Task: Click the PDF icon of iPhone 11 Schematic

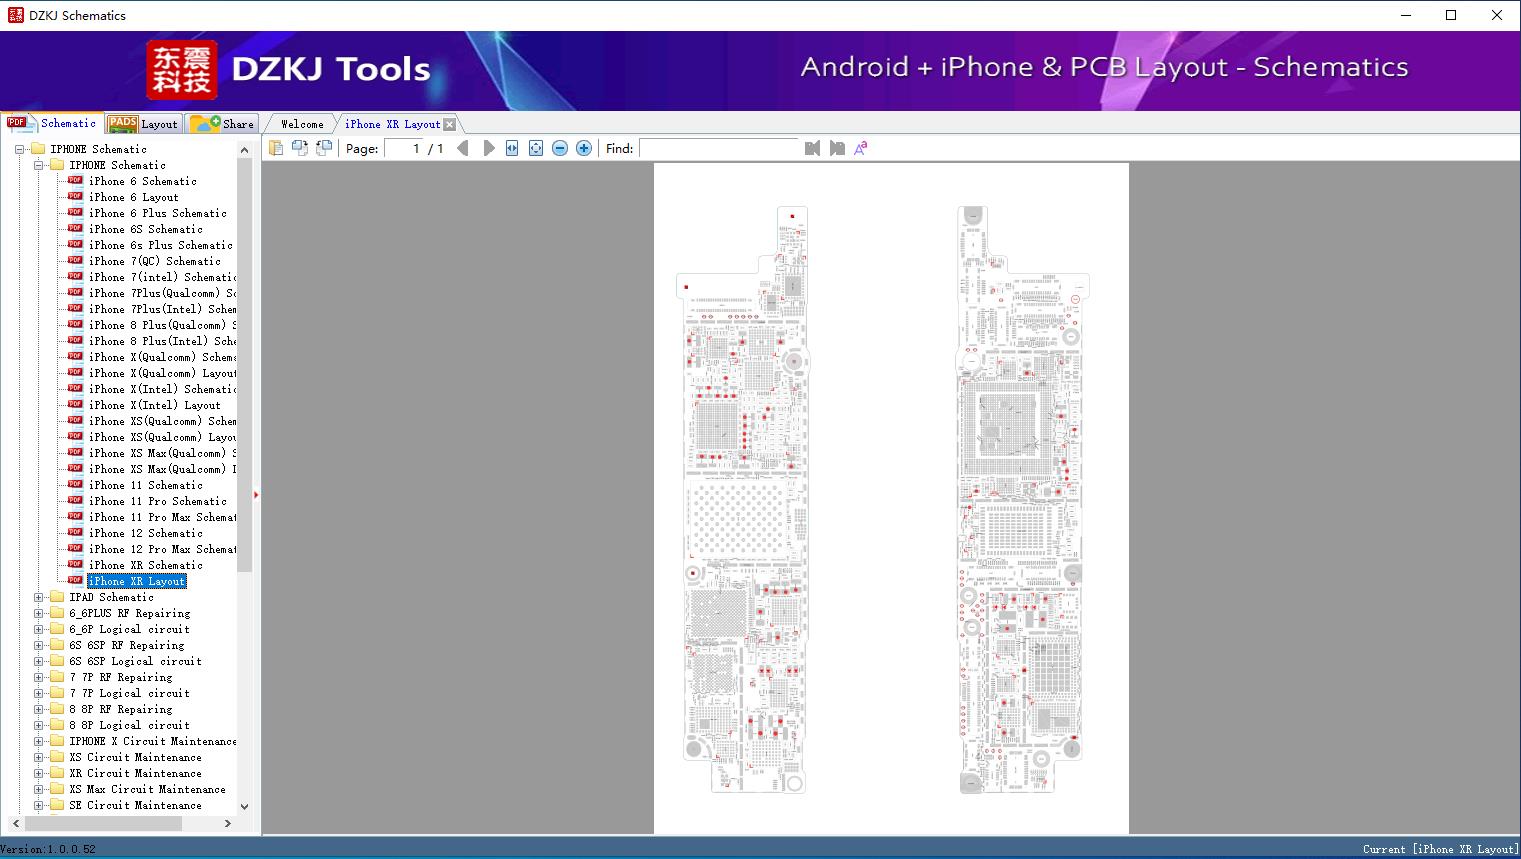Action: (x=75, y=485)
